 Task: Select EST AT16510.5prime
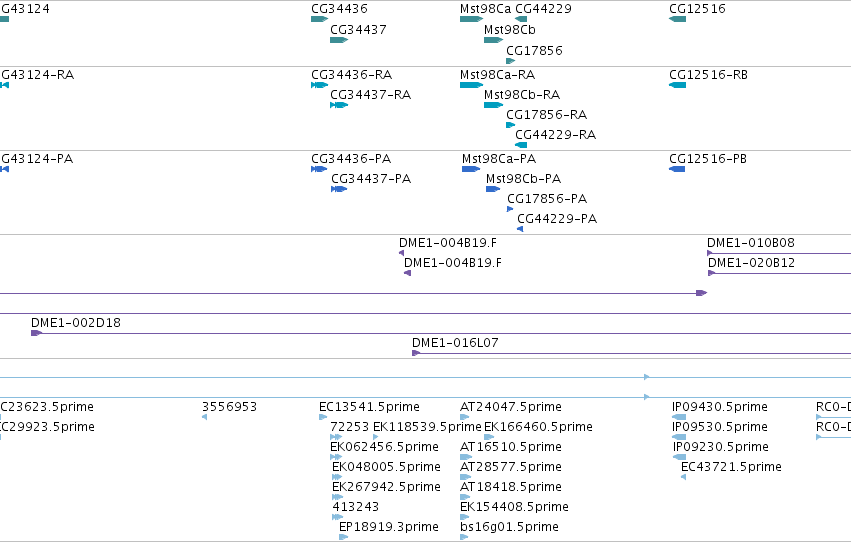(x=511, y=447)
